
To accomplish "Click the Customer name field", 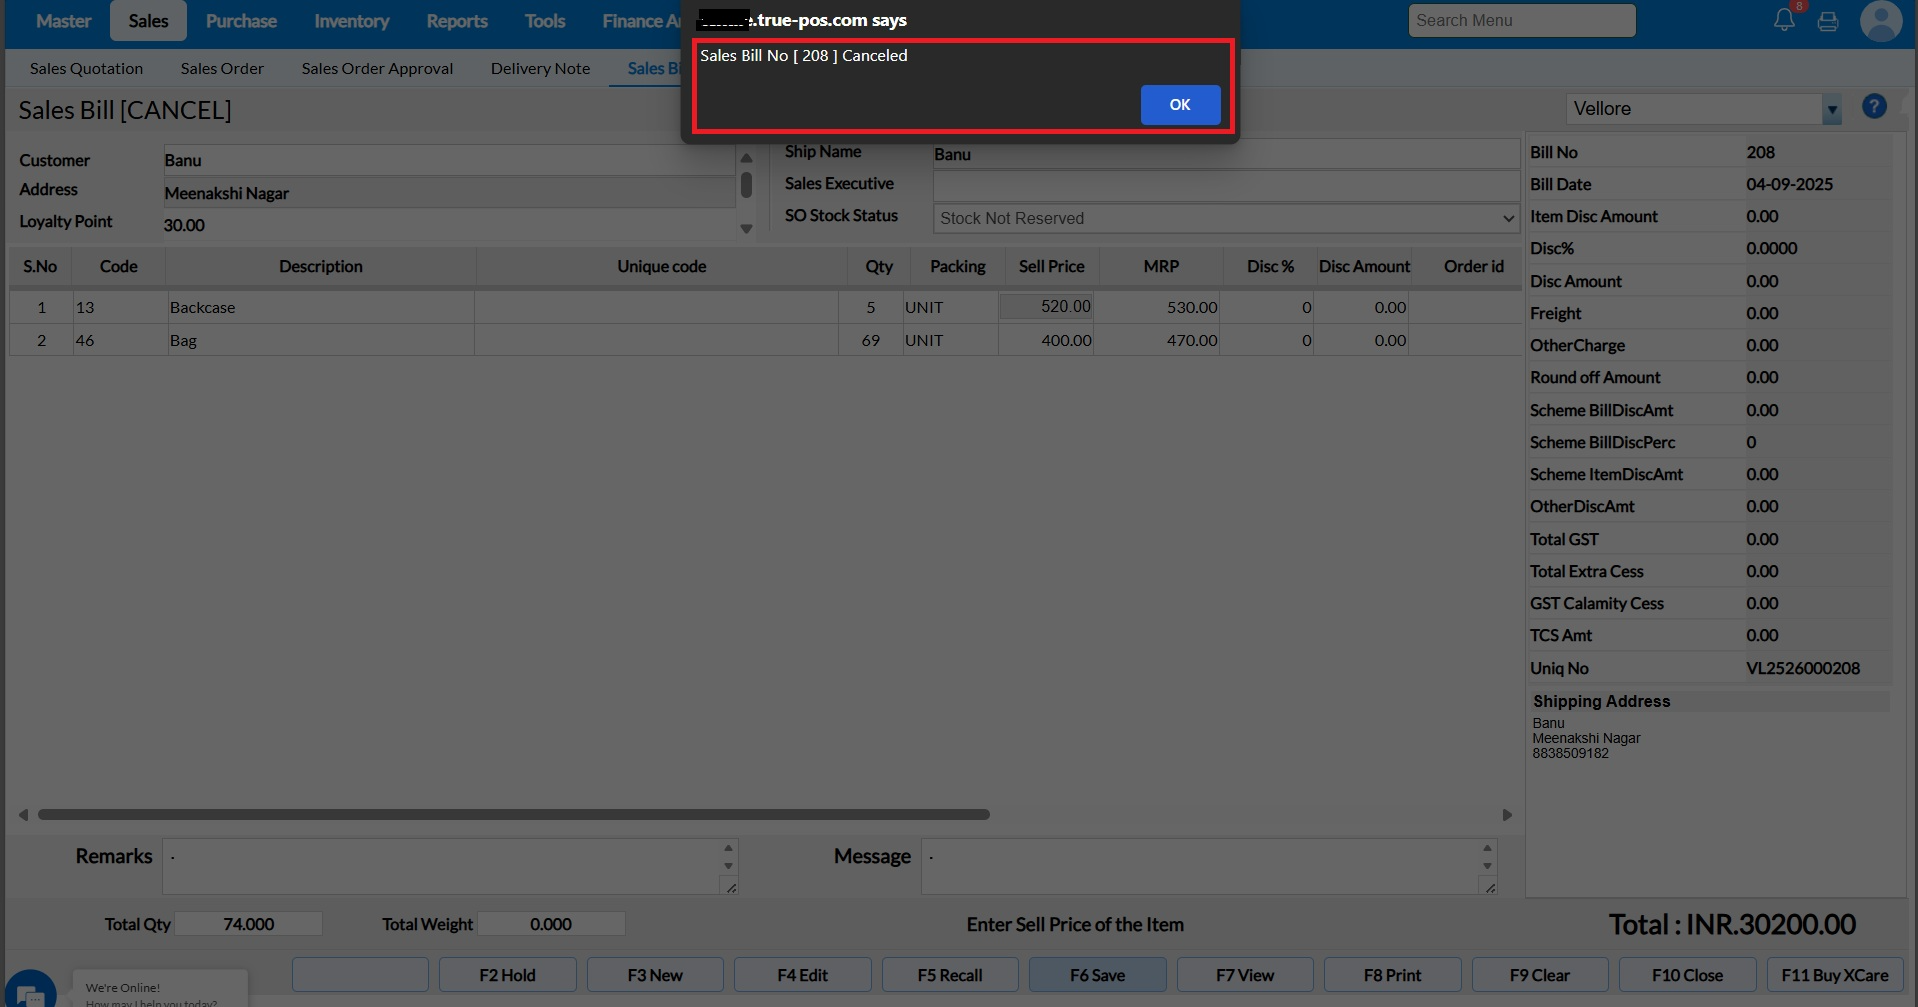I will coord(449,160).
